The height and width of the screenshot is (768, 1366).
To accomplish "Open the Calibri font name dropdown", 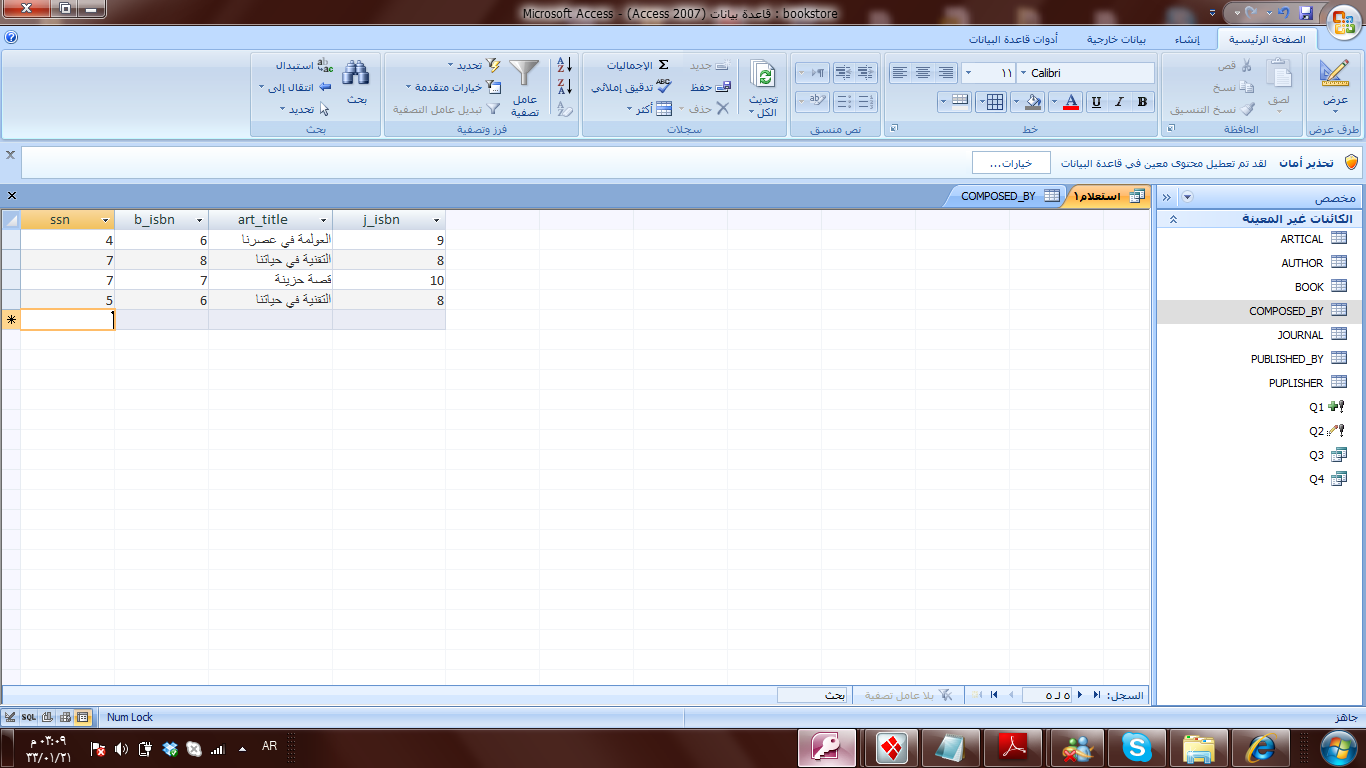I will tap(1023, 73).
